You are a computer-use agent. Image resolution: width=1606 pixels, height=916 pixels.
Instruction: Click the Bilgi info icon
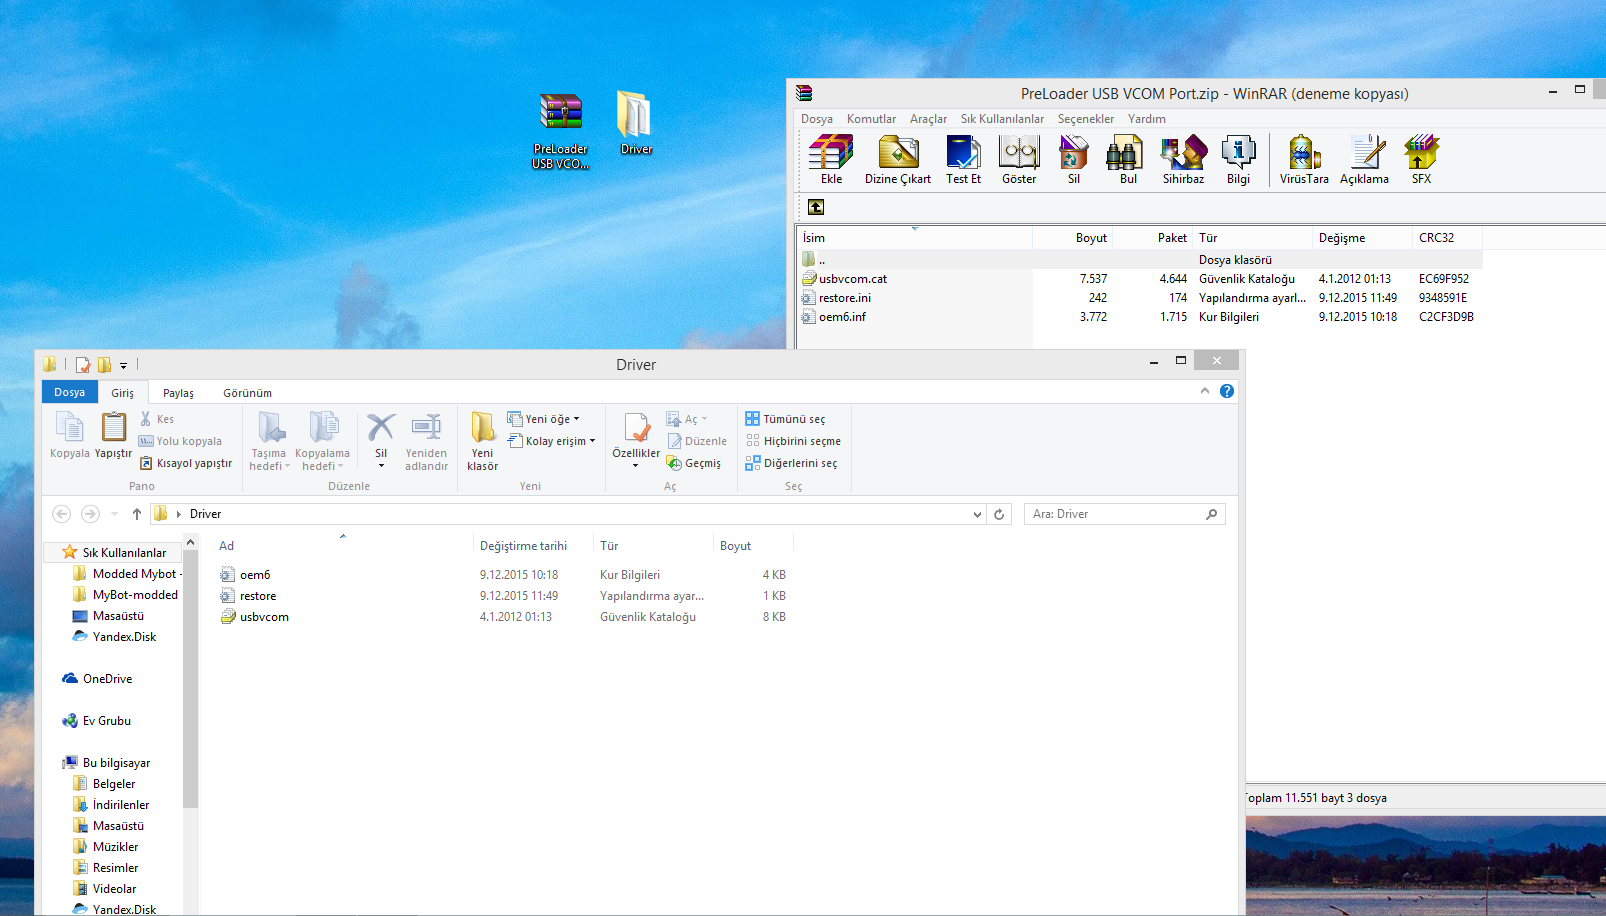coord(1238,160)
